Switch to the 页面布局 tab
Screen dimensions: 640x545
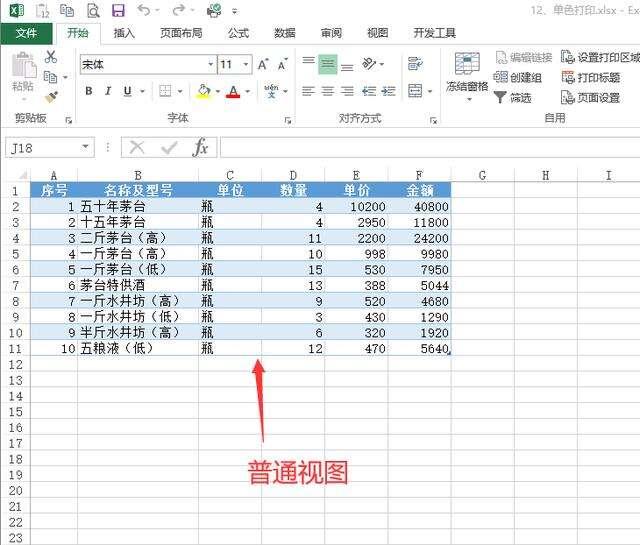[181, 33]
